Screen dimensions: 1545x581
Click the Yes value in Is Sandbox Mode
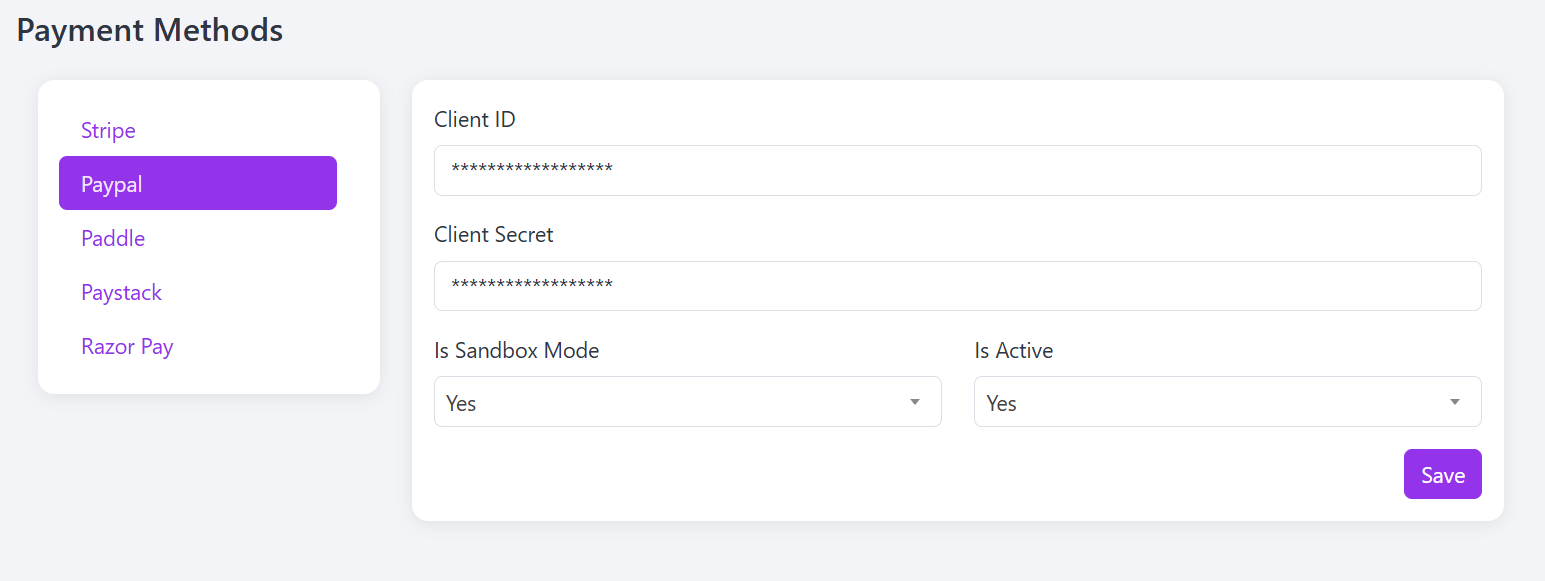(461, 404)
